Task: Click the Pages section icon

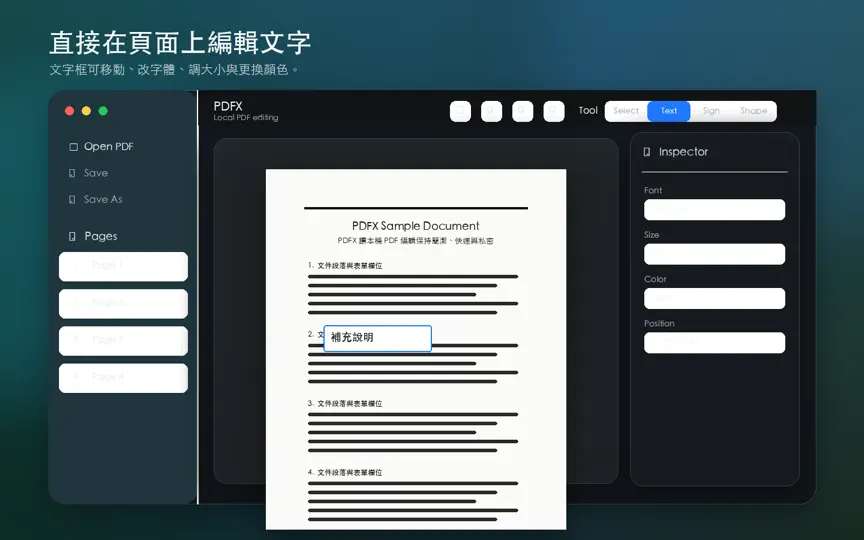Action: [x=72, y=236]
